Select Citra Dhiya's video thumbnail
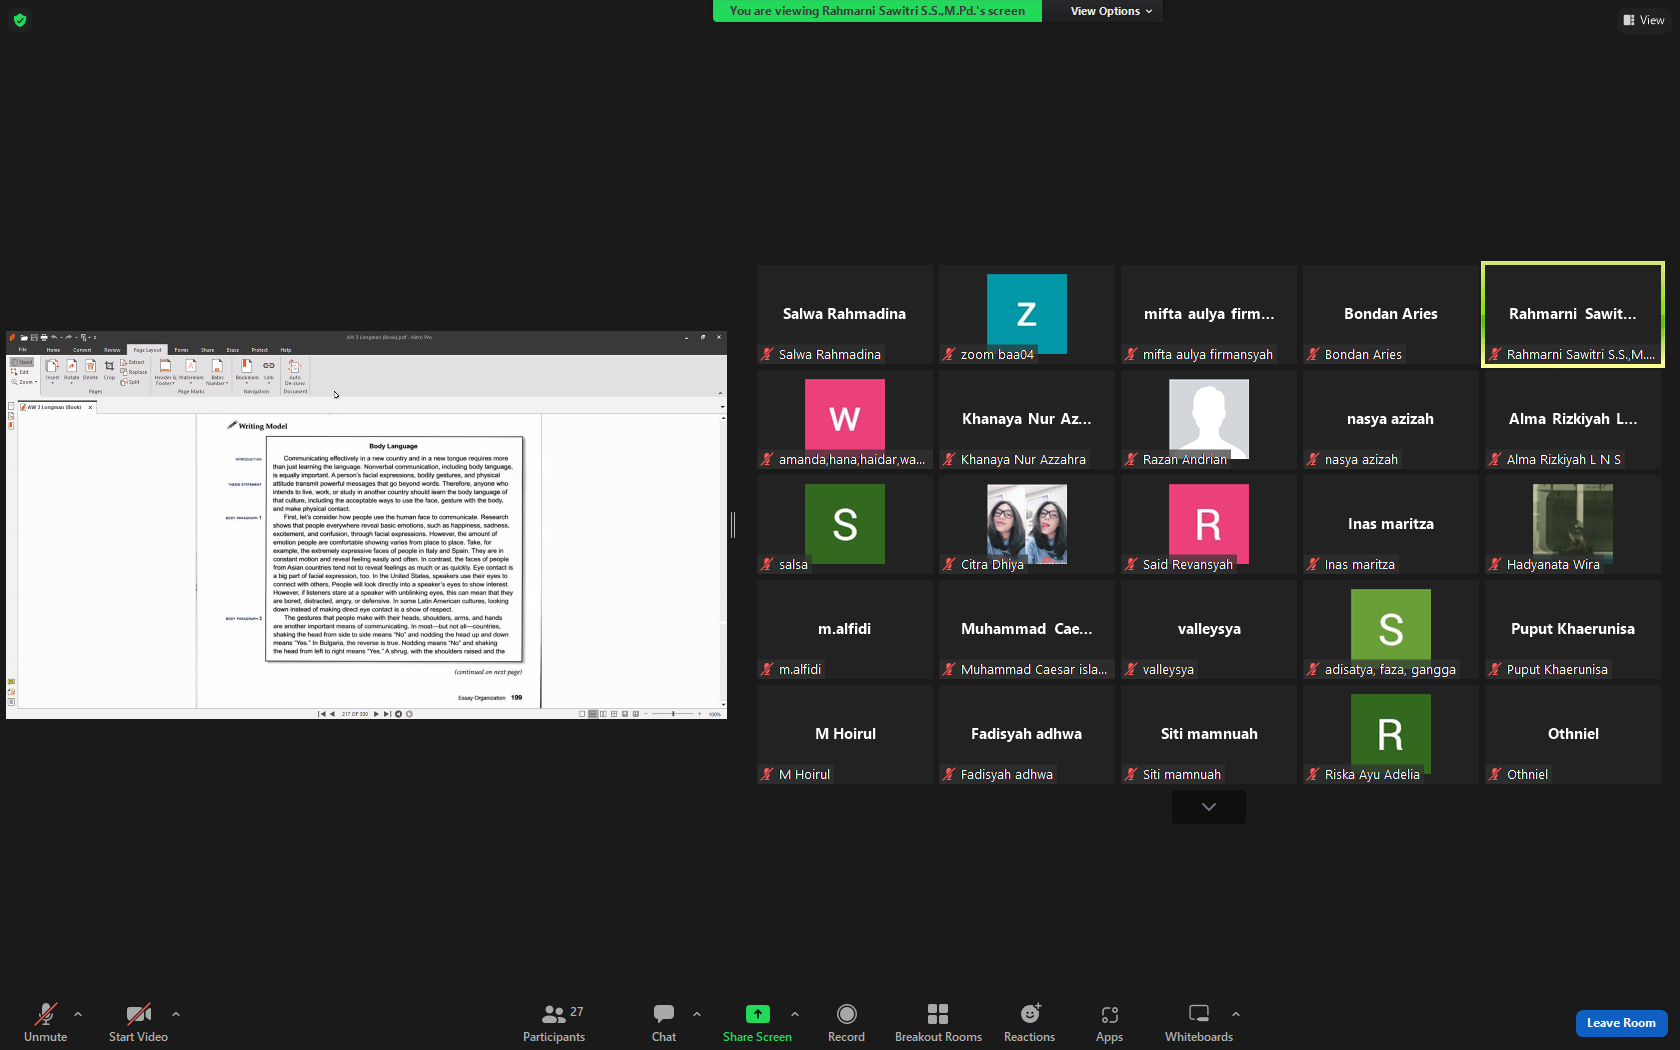1680x1050 pixels. [x=1027, y=524]
